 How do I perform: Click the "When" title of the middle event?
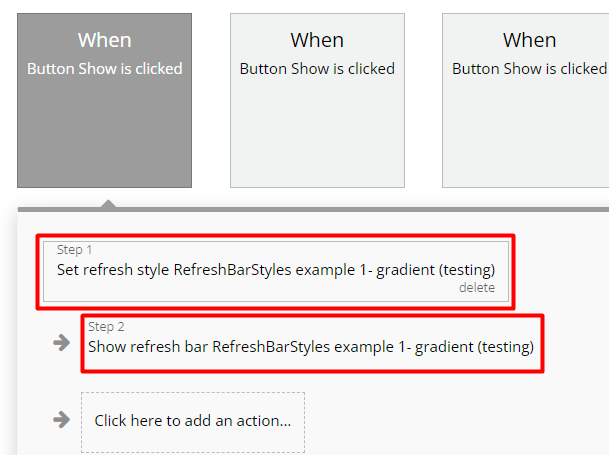(x=317, y=40)
